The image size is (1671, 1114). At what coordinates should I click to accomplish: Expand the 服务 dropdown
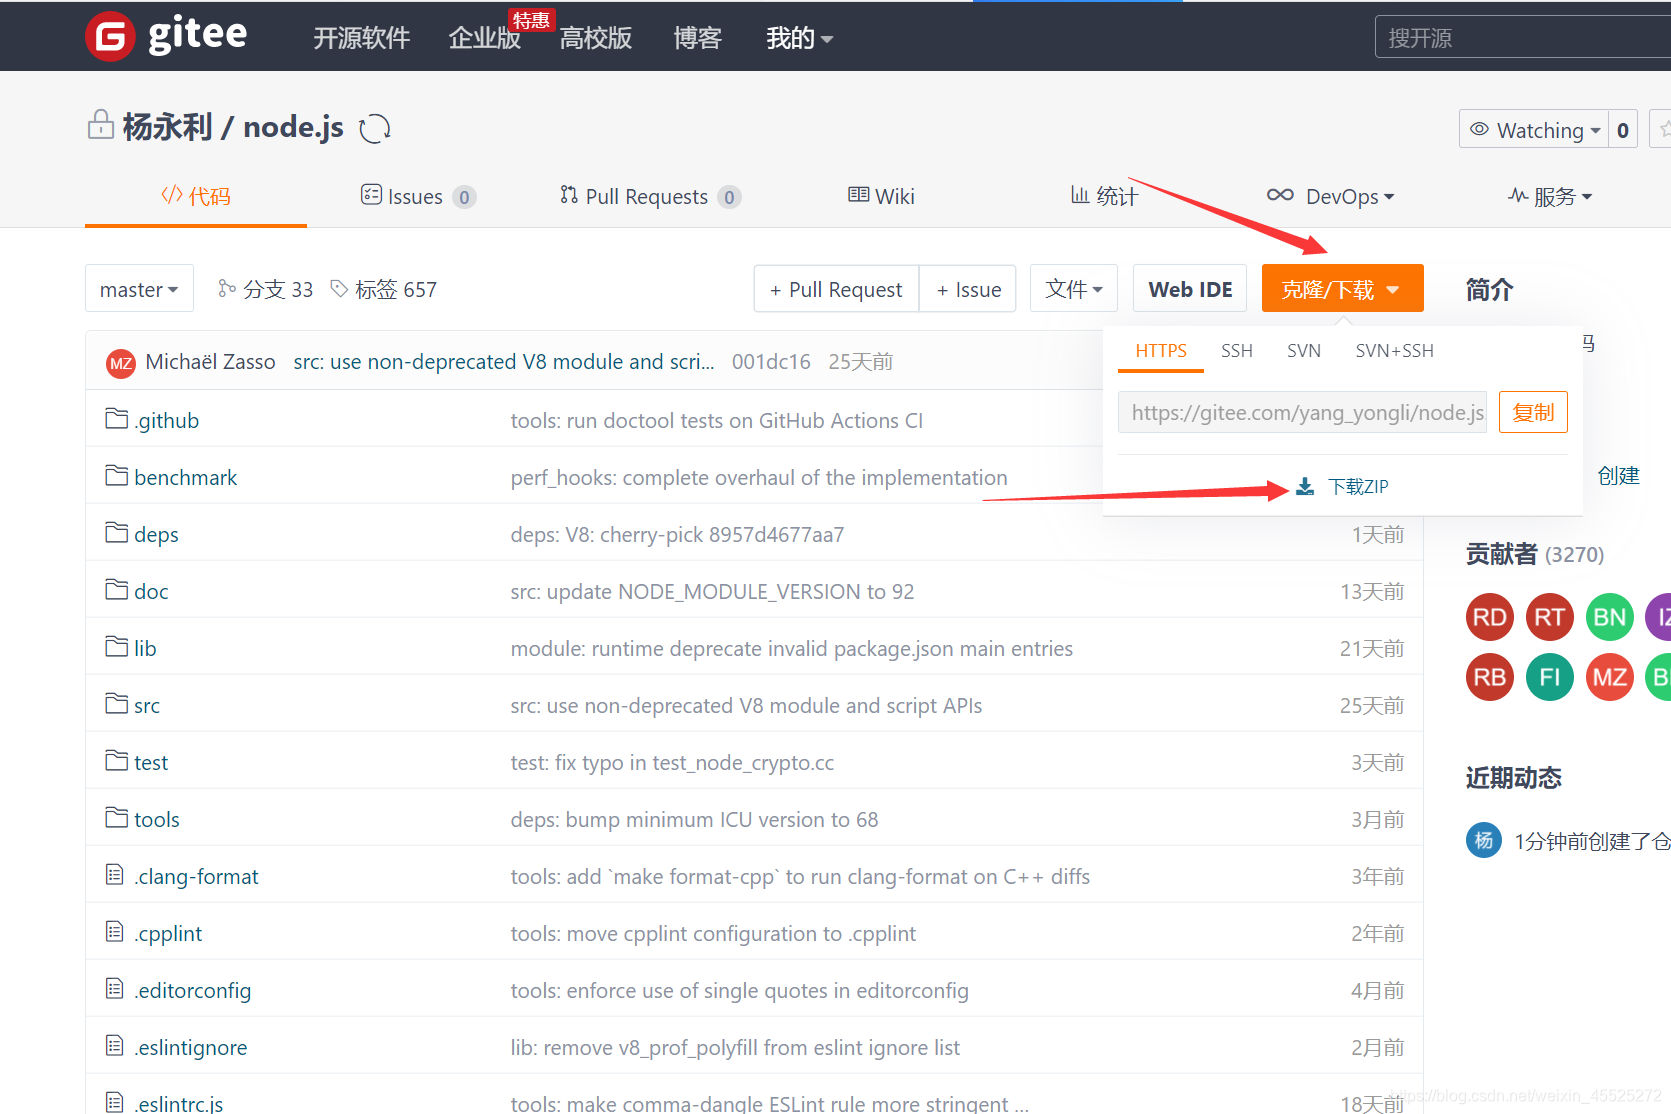1550,196
